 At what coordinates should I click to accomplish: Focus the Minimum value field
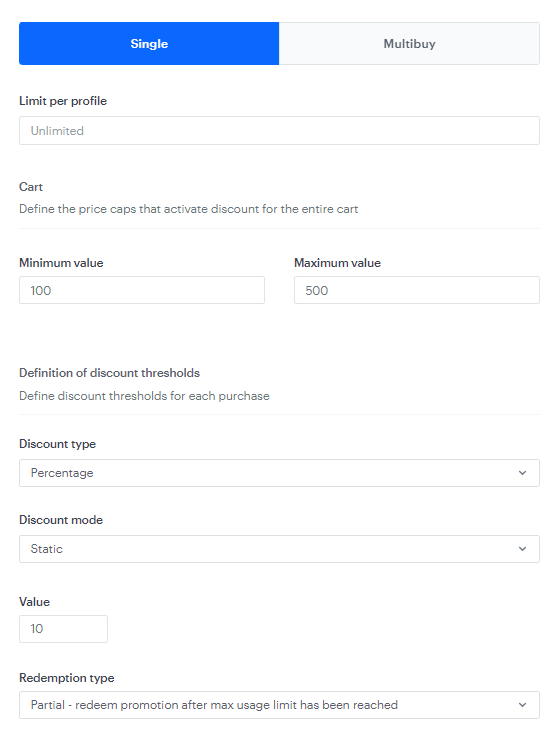coord(142,290)
